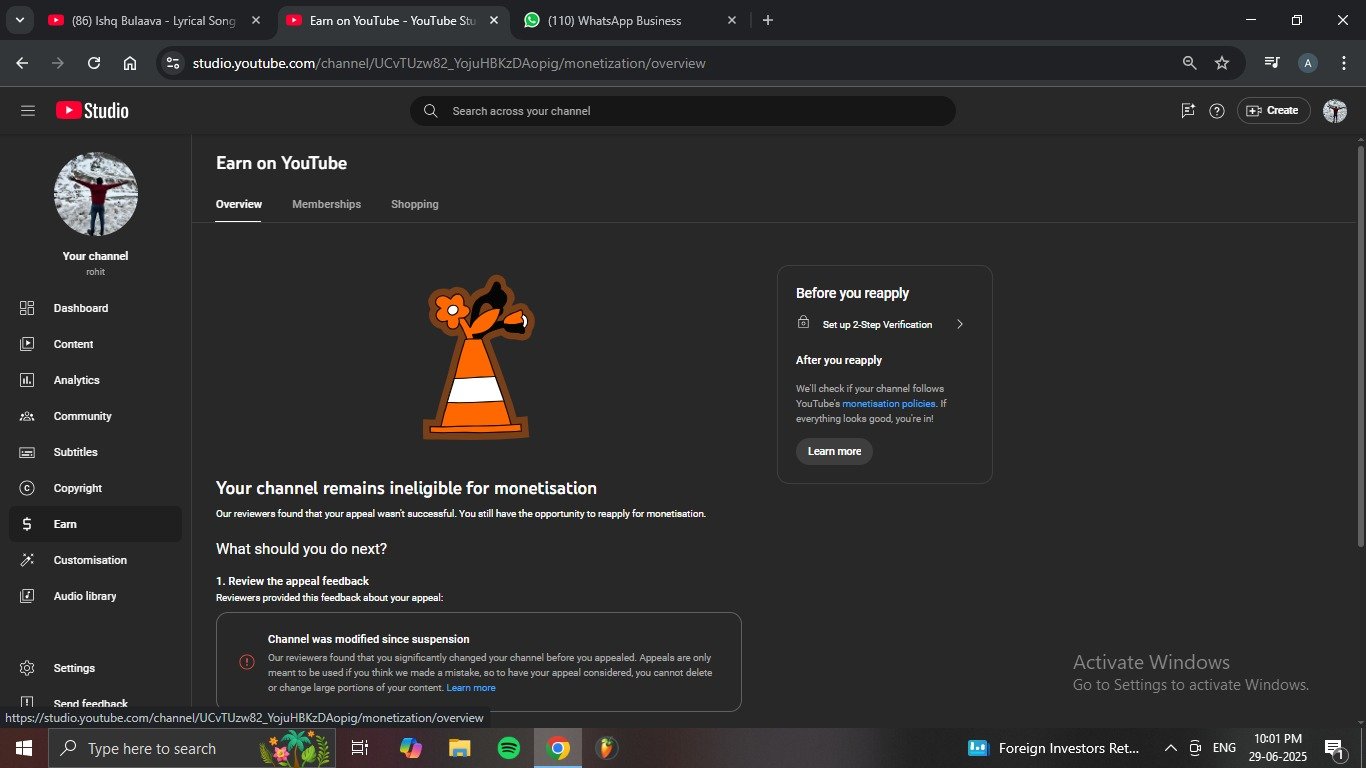
Task: Switch to the Ishq Bulaava browser tab
Action: (154, 20)
